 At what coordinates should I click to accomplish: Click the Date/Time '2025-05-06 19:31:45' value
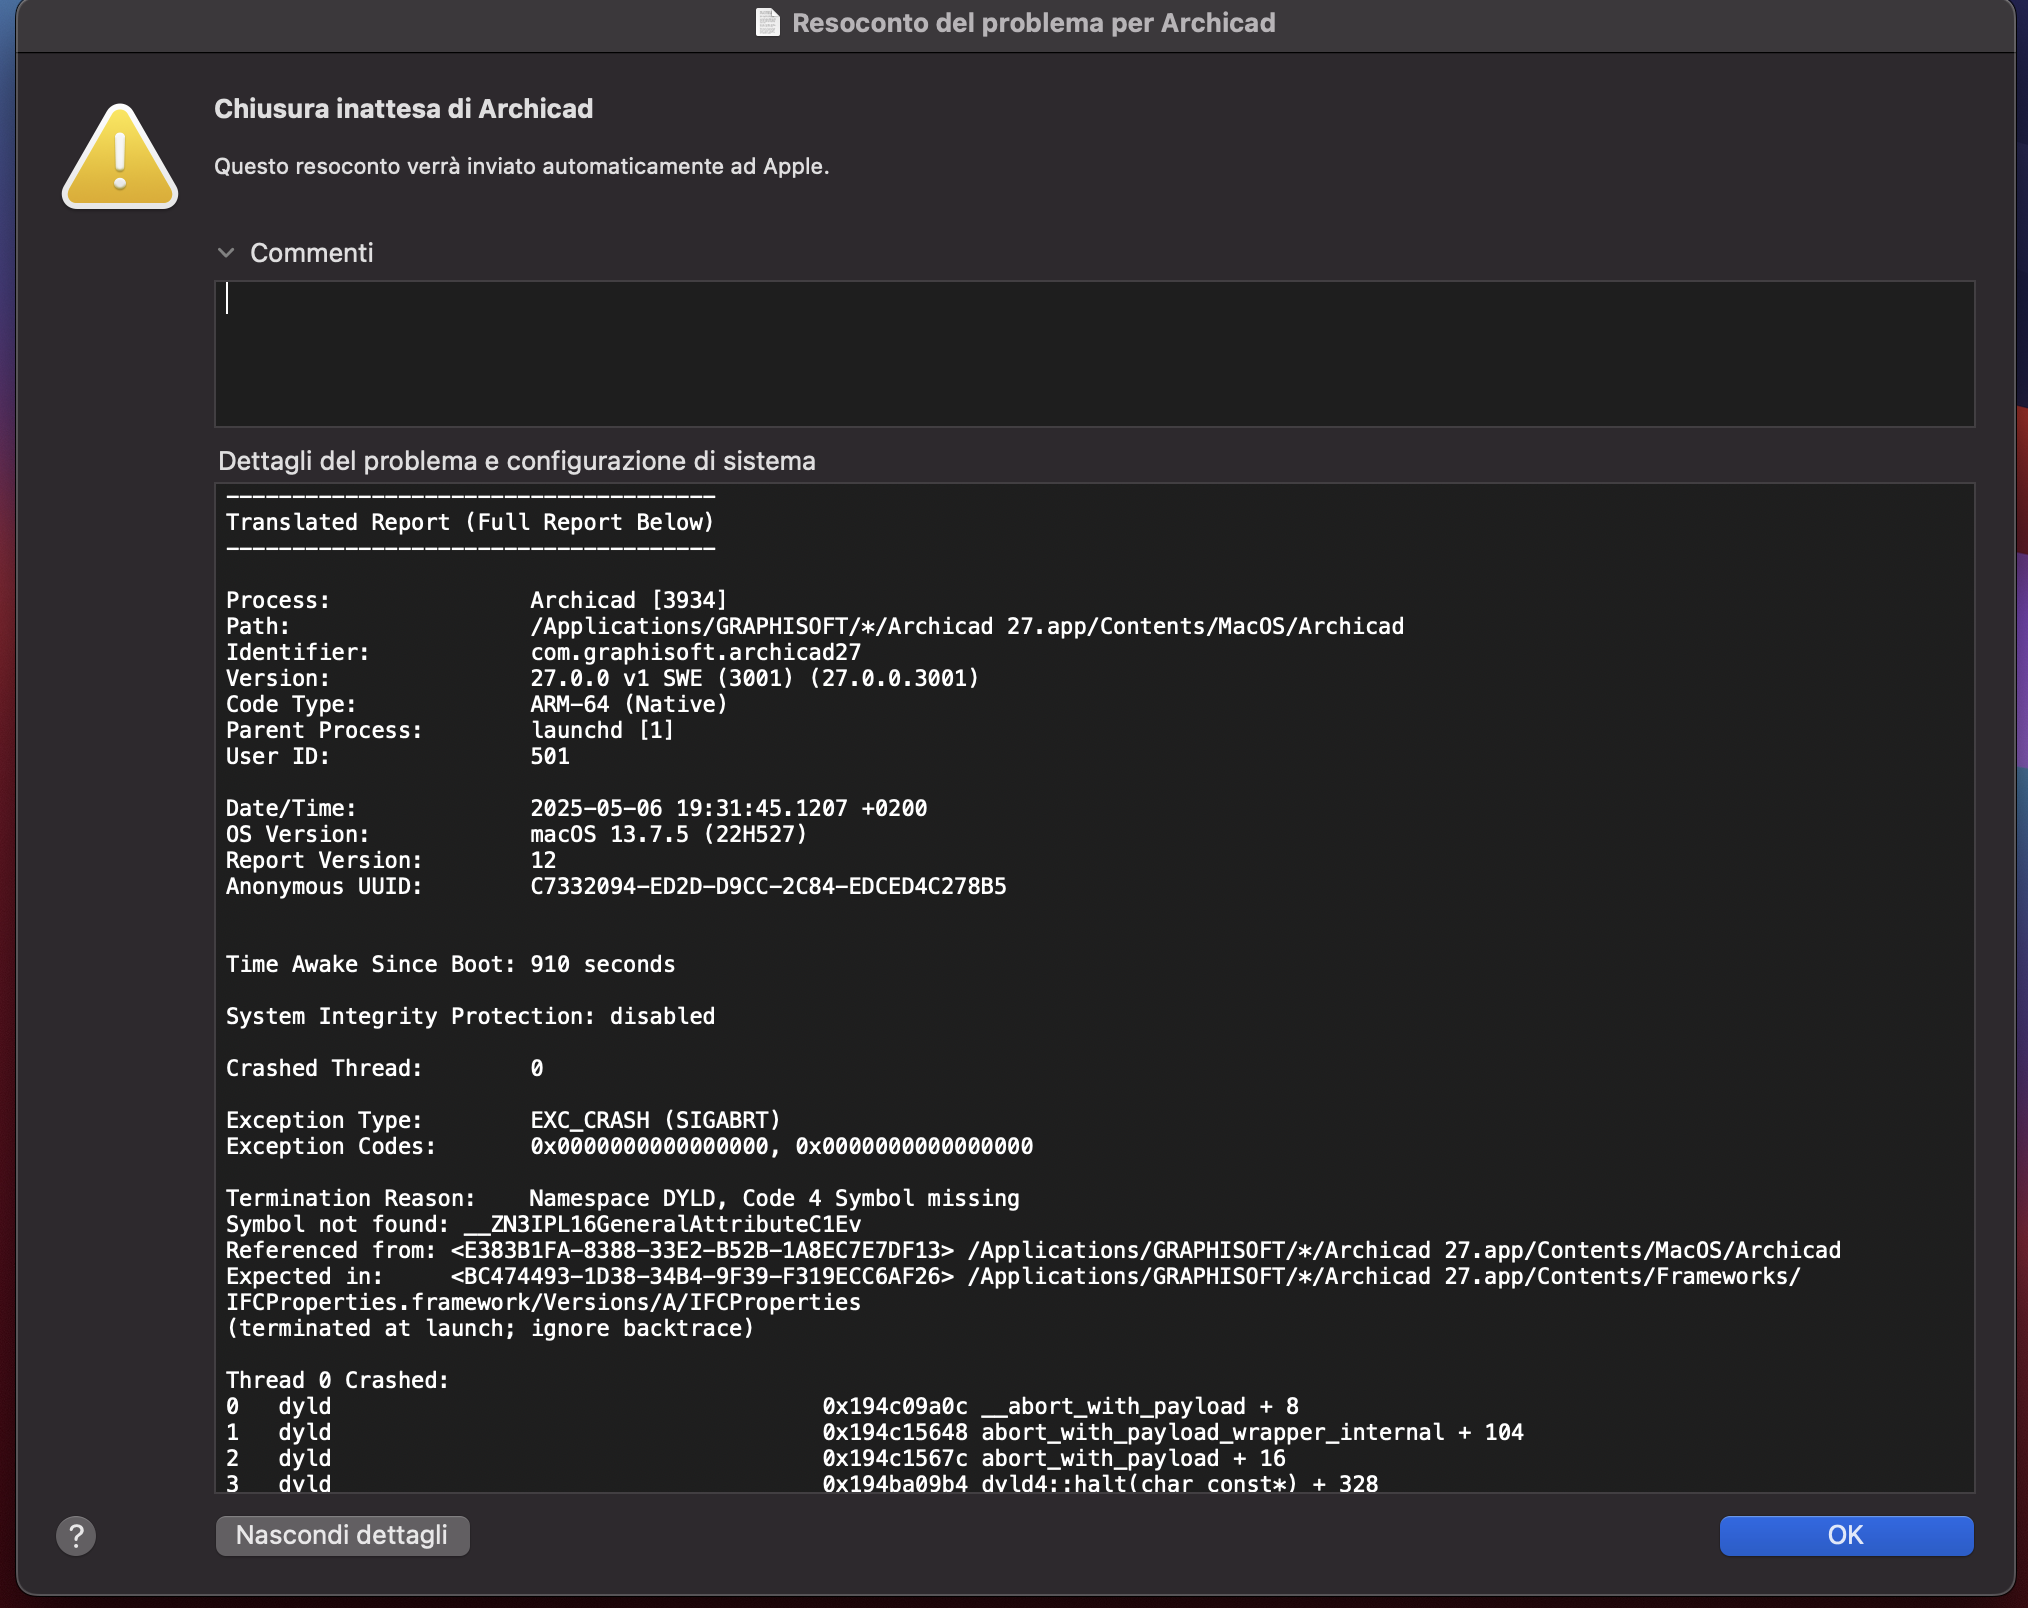pyautogui.click(x=728, y=808)
